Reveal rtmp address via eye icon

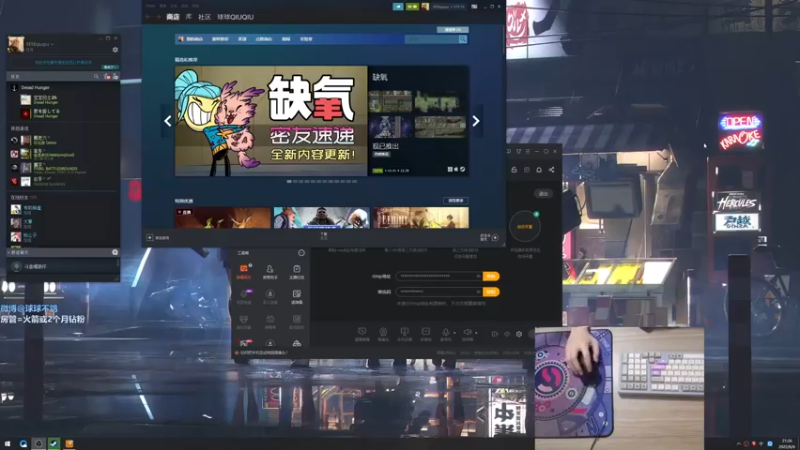478,276
